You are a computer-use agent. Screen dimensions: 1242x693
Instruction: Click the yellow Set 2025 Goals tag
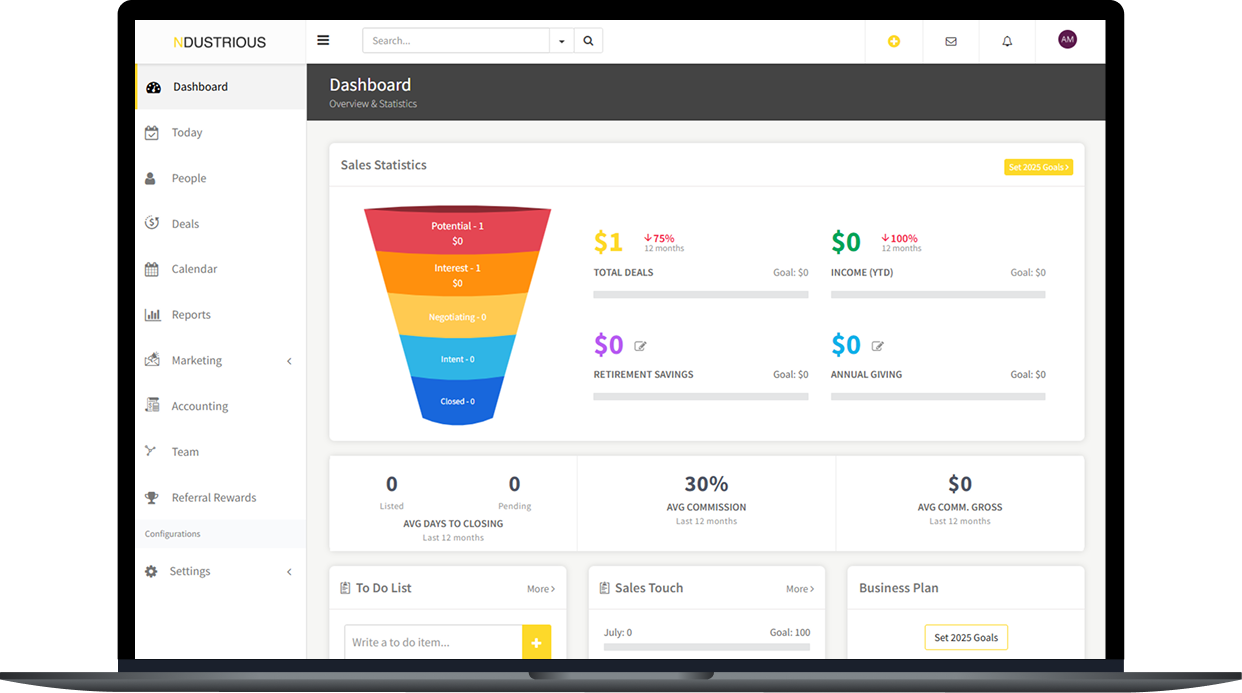pos(1038,167)
